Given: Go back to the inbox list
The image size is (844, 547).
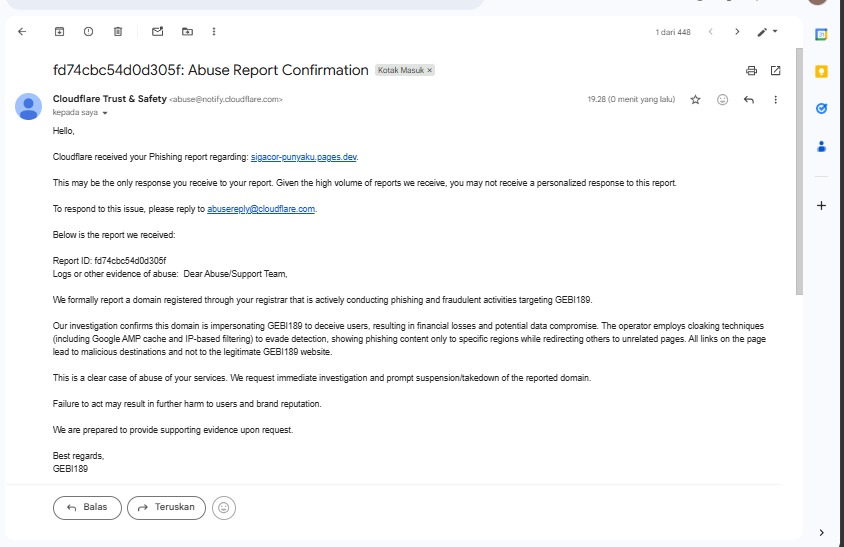Looking at the screenshot, I should pos(22,32).
